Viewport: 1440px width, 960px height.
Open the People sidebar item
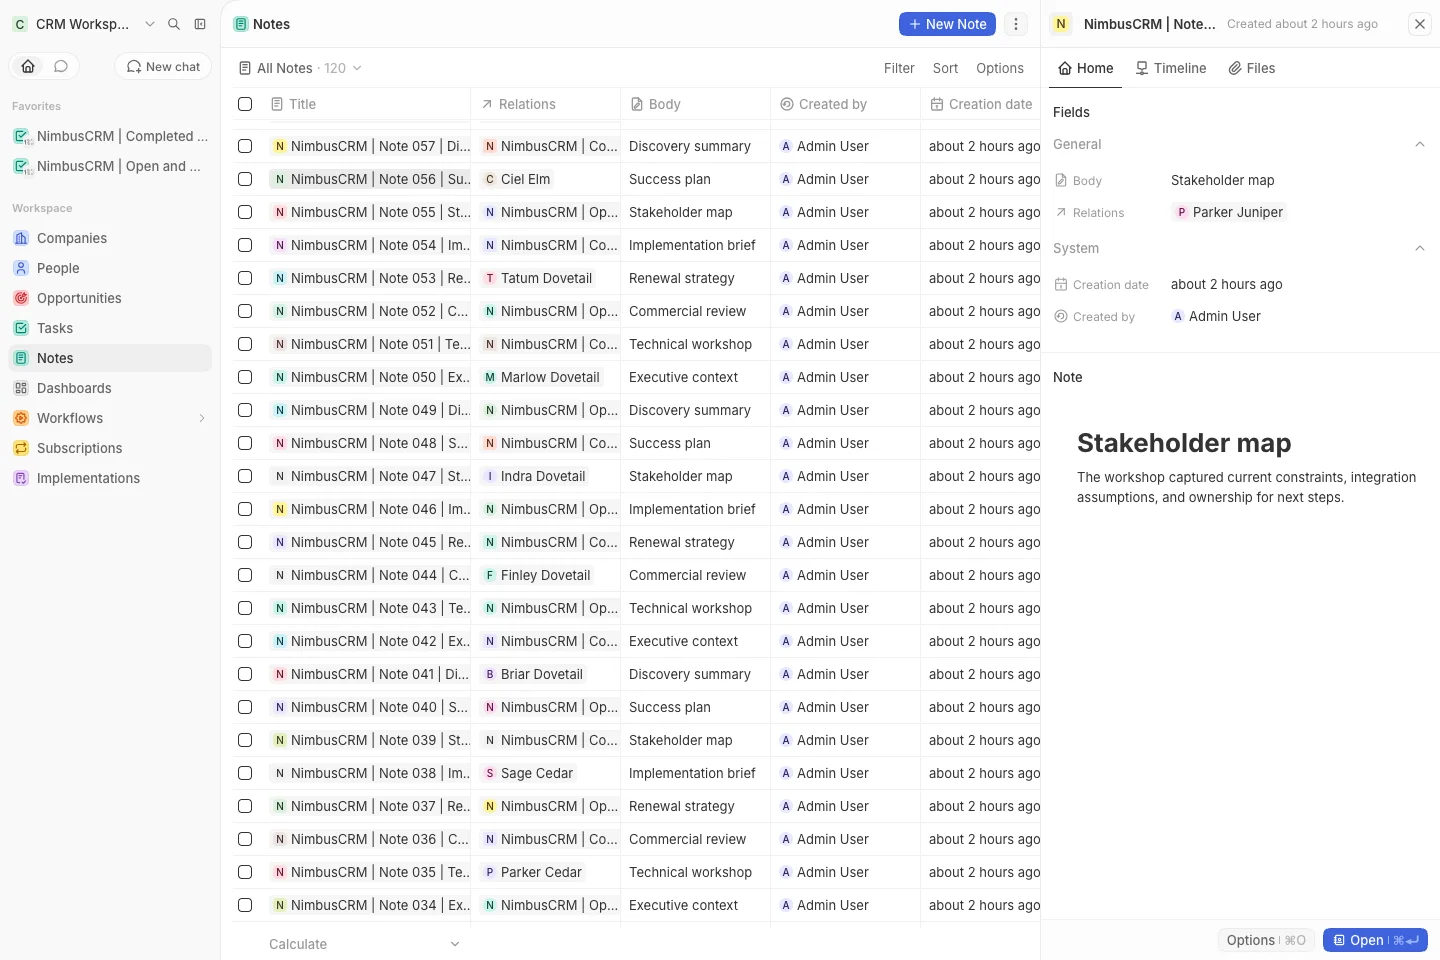coord(110,268)
